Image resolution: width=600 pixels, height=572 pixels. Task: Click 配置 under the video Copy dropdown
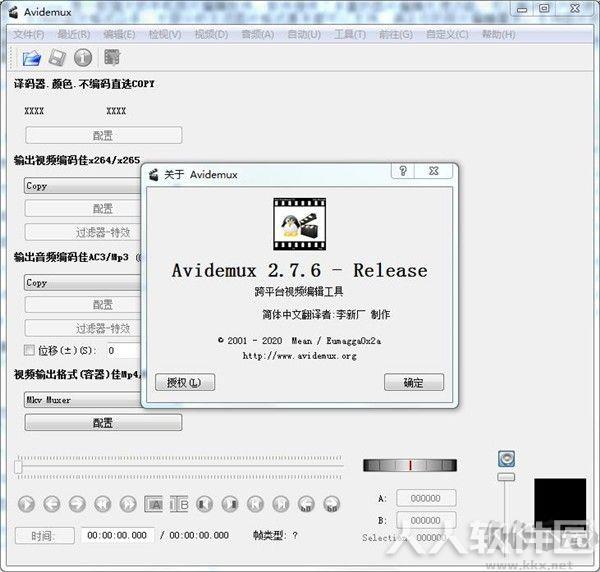click(x=83, y=209)
